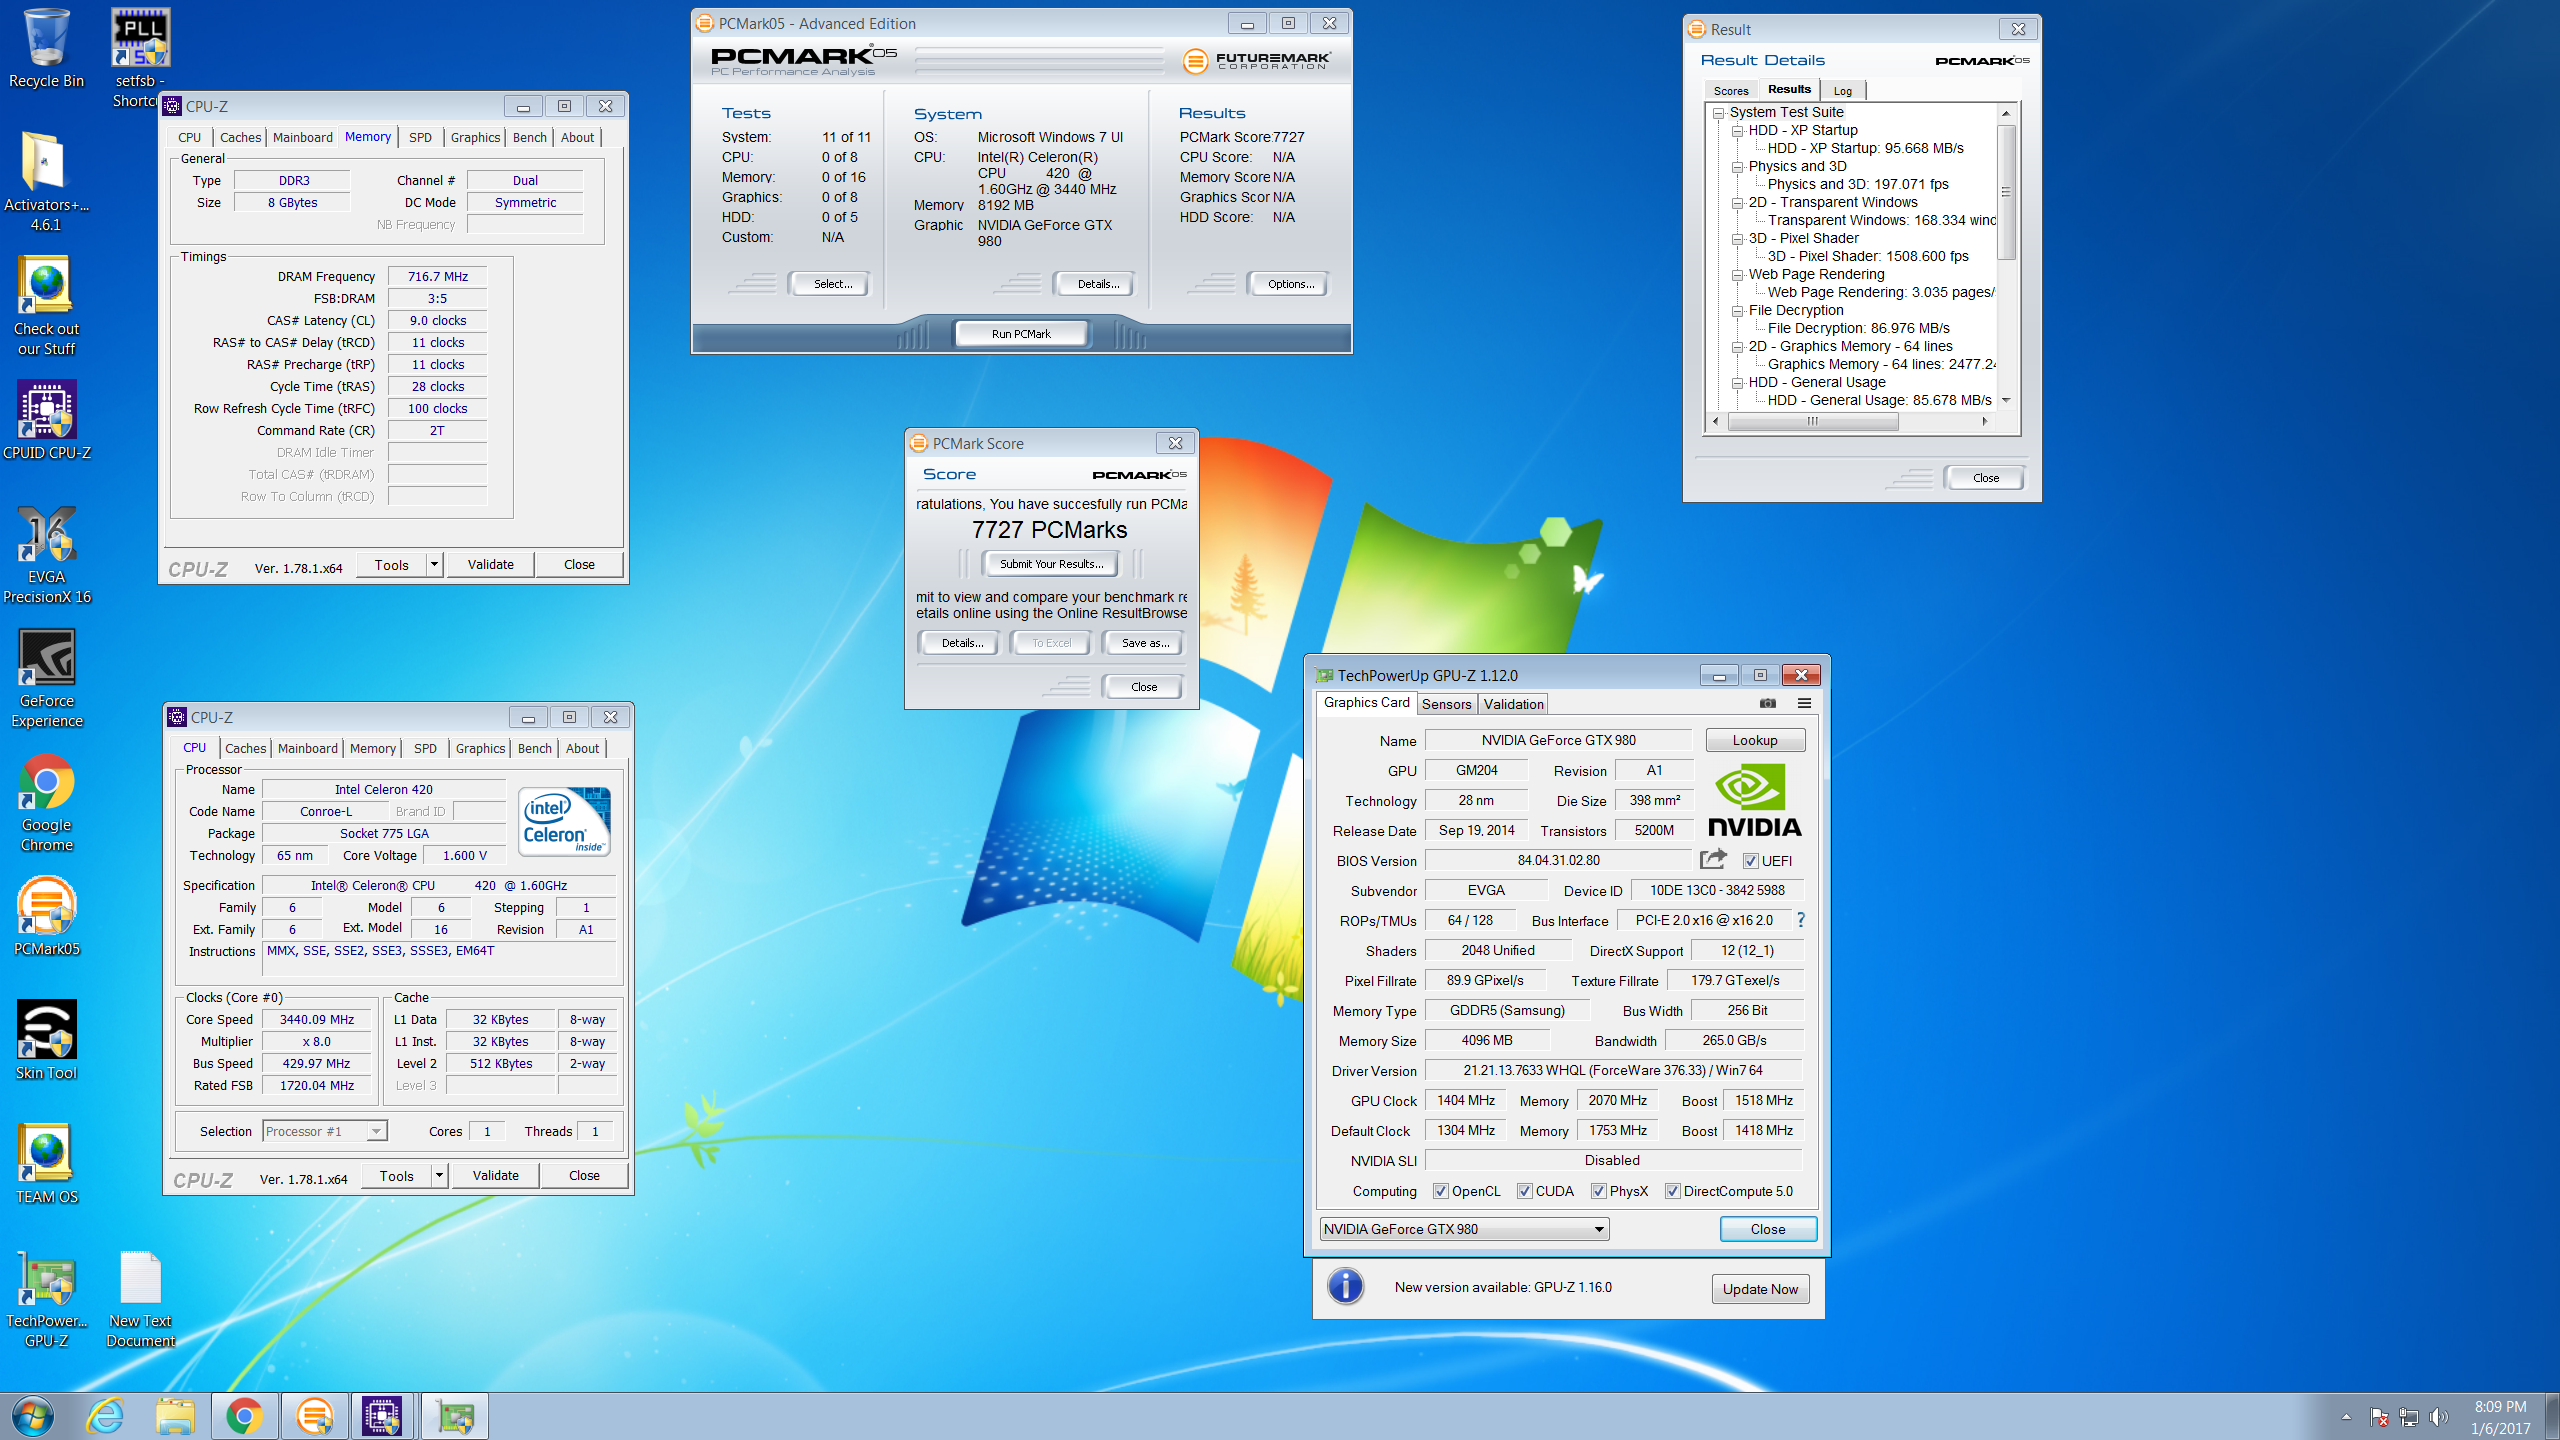Click volume speaker icon in system tray
Viewport: 2560px width, 1440px height.
(x=2439, y=1417)
